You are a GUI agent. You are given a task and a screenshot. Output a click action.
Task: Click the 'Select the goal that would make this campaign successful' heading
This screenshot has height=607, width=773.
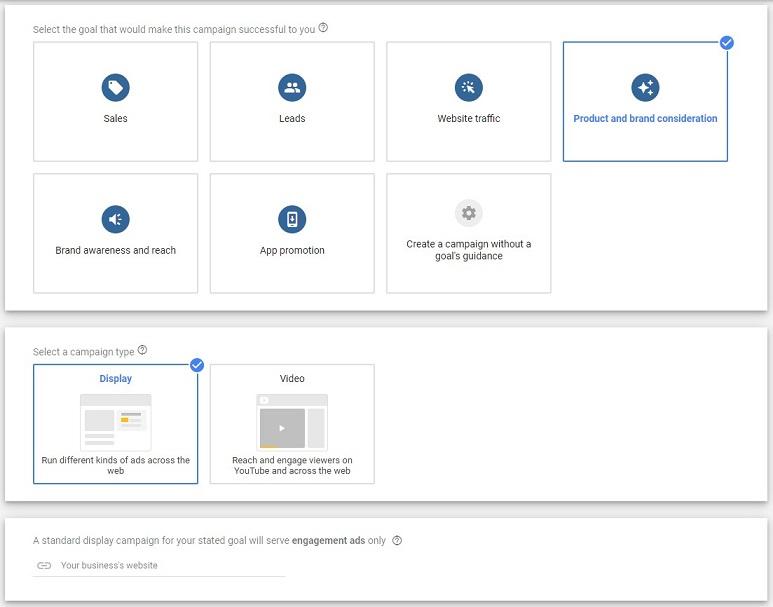(x=174, y=29)
